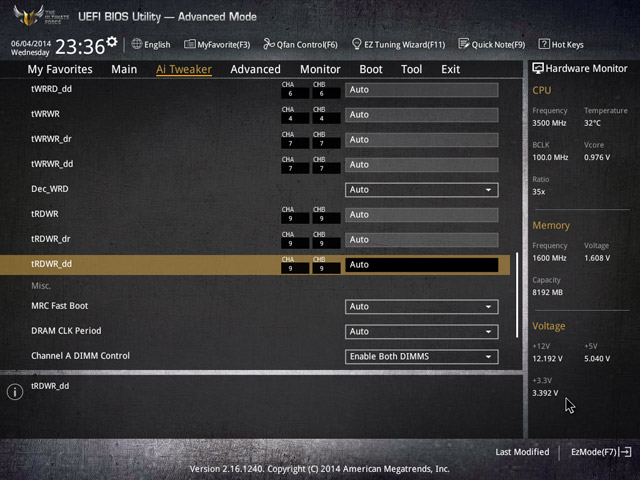Switch to My Favorites tab
The width and height of the screenshot is (640, 480).
click(60, 69)
